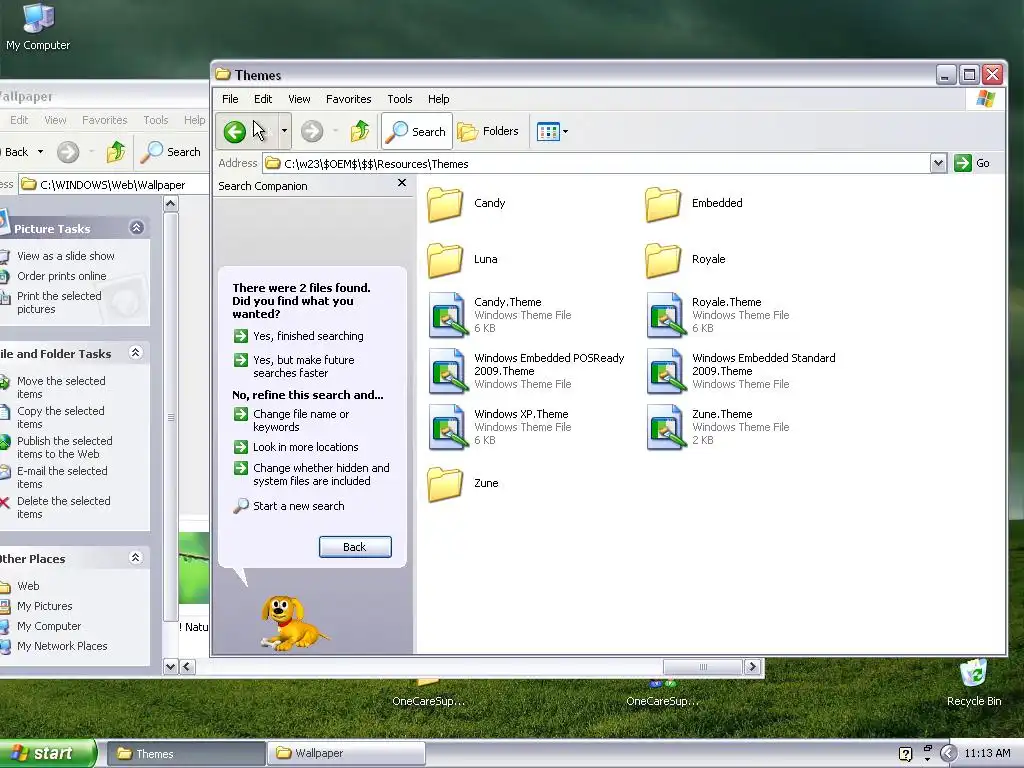Click the Themes taskbar button
Viewport: 1024px width, 768px height.
click(x=186, y=754)
